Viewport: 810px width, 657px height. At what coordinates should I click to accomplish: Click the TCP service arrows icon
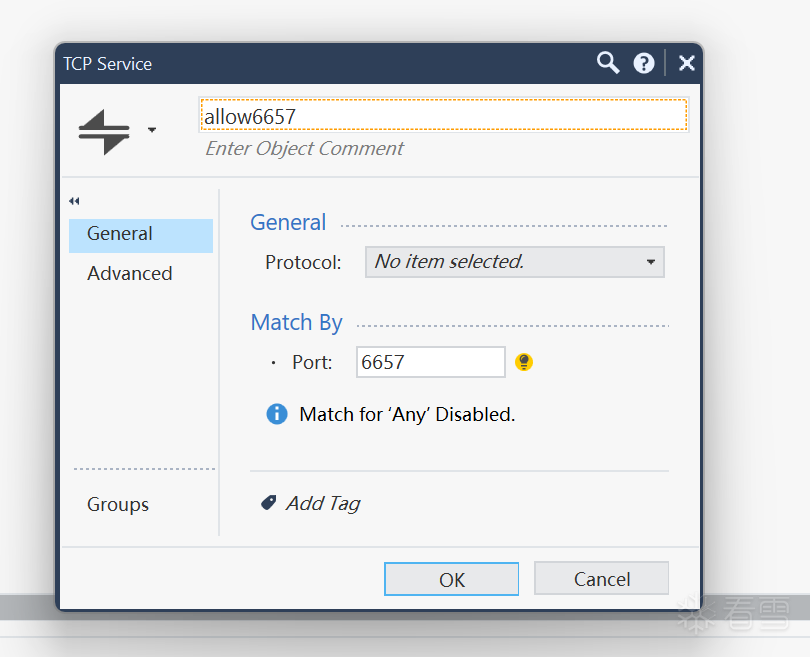tap(104, 131)
